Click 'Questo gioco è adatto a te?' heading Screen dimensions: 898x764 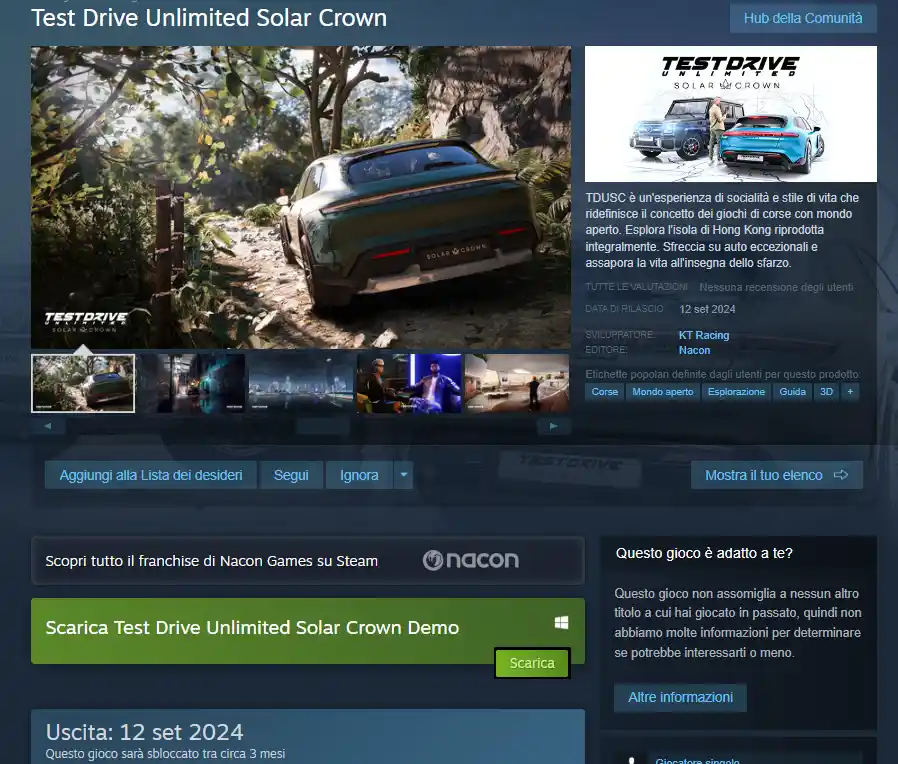point(704,553)
